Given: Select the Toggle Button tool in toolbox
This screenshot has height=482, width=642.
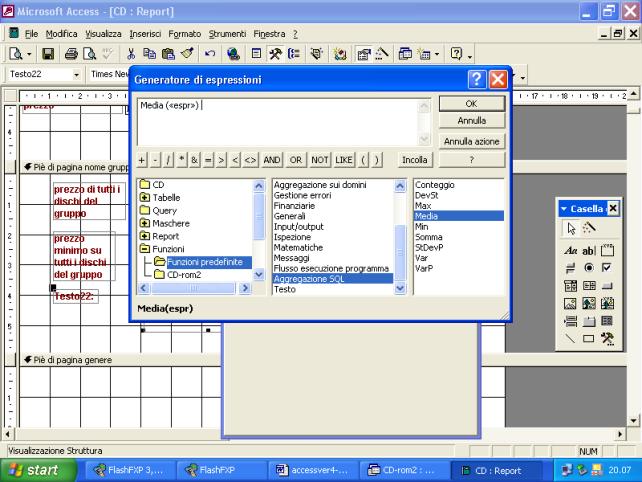Looking at the screenshot, I should tap(570, 268).
